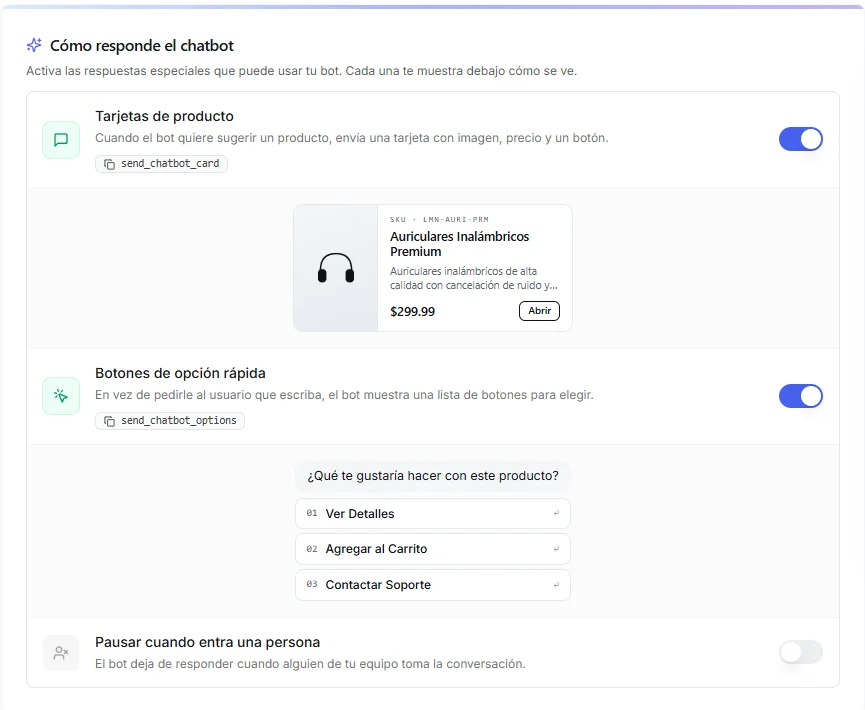Screen dimensions: 865x710
Task: Click the Tarjetas de producto title
Action: (x=164, y=116)
